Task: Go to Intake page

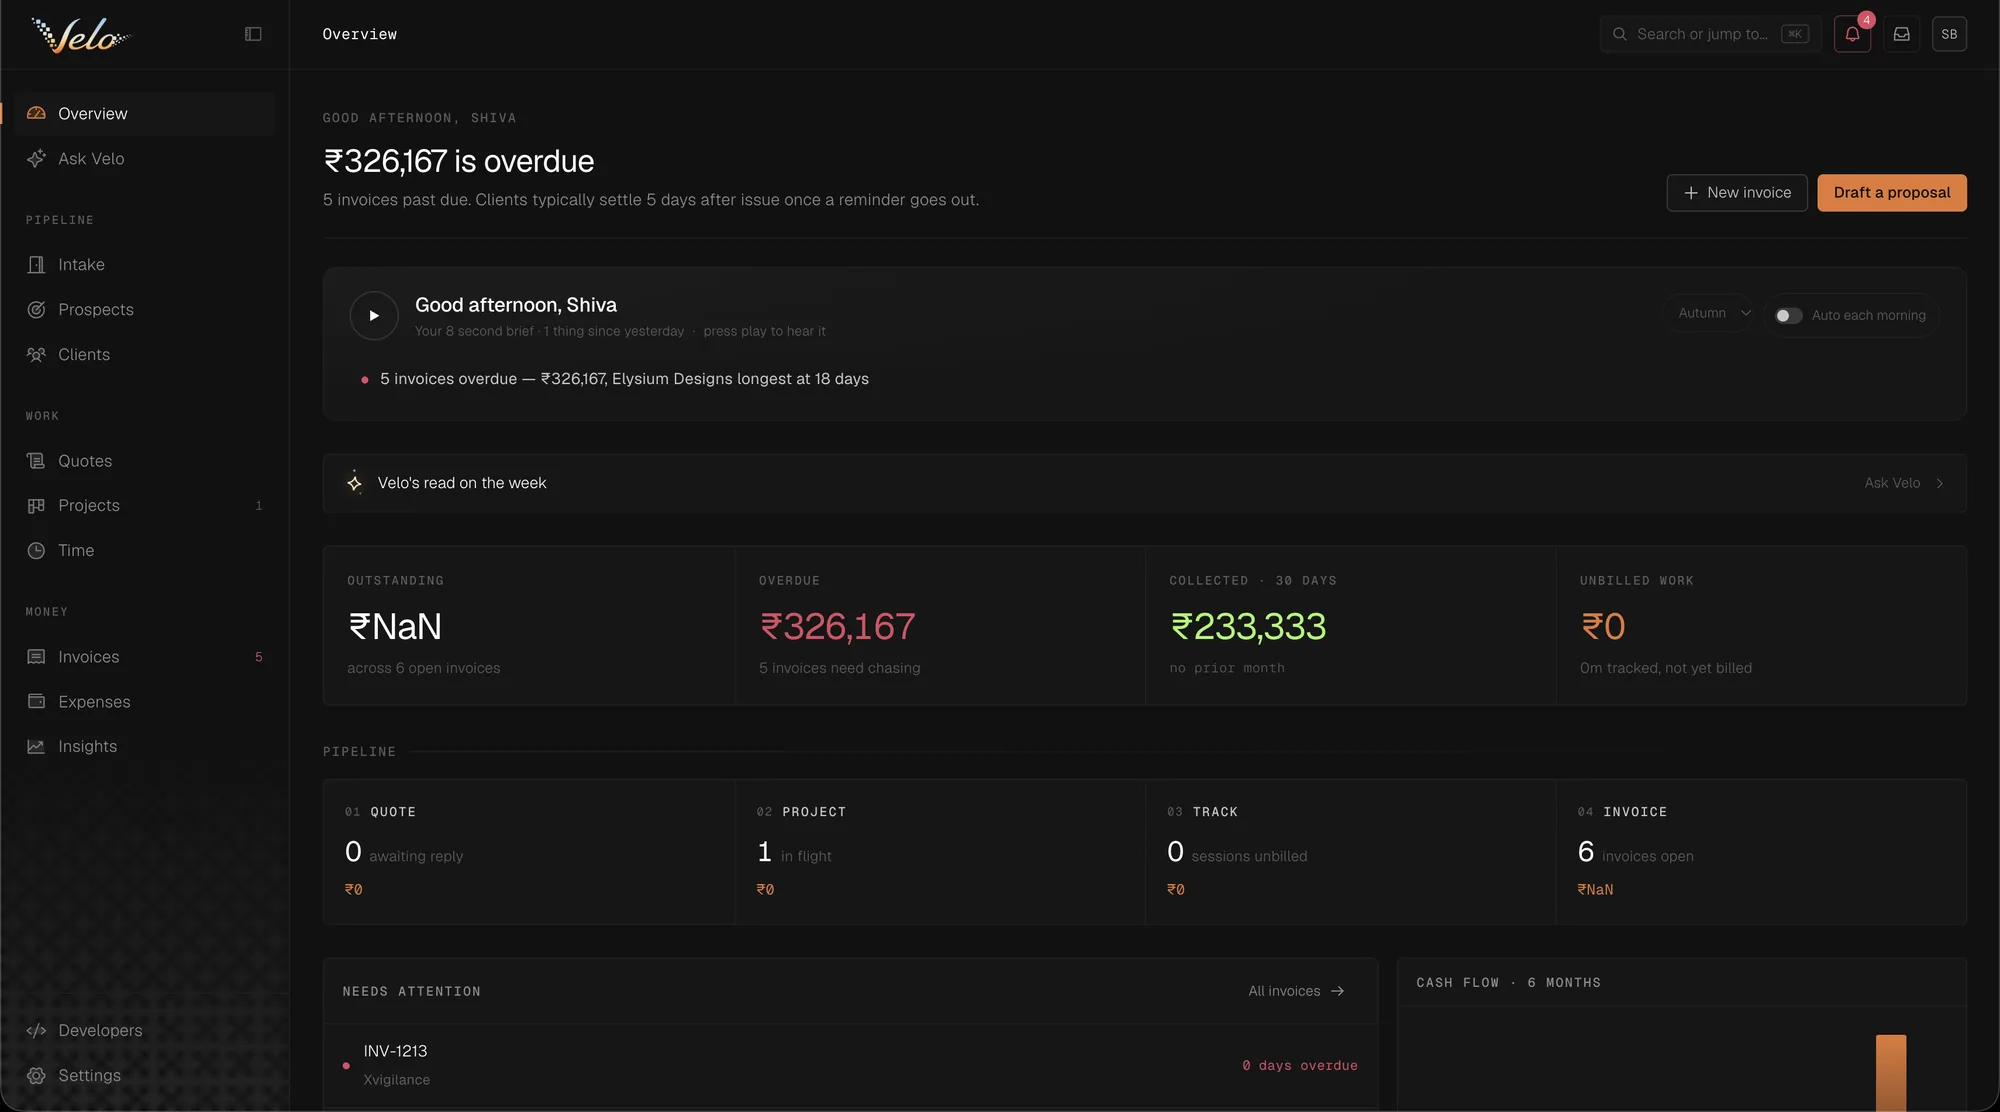Action: coord(144,265)
